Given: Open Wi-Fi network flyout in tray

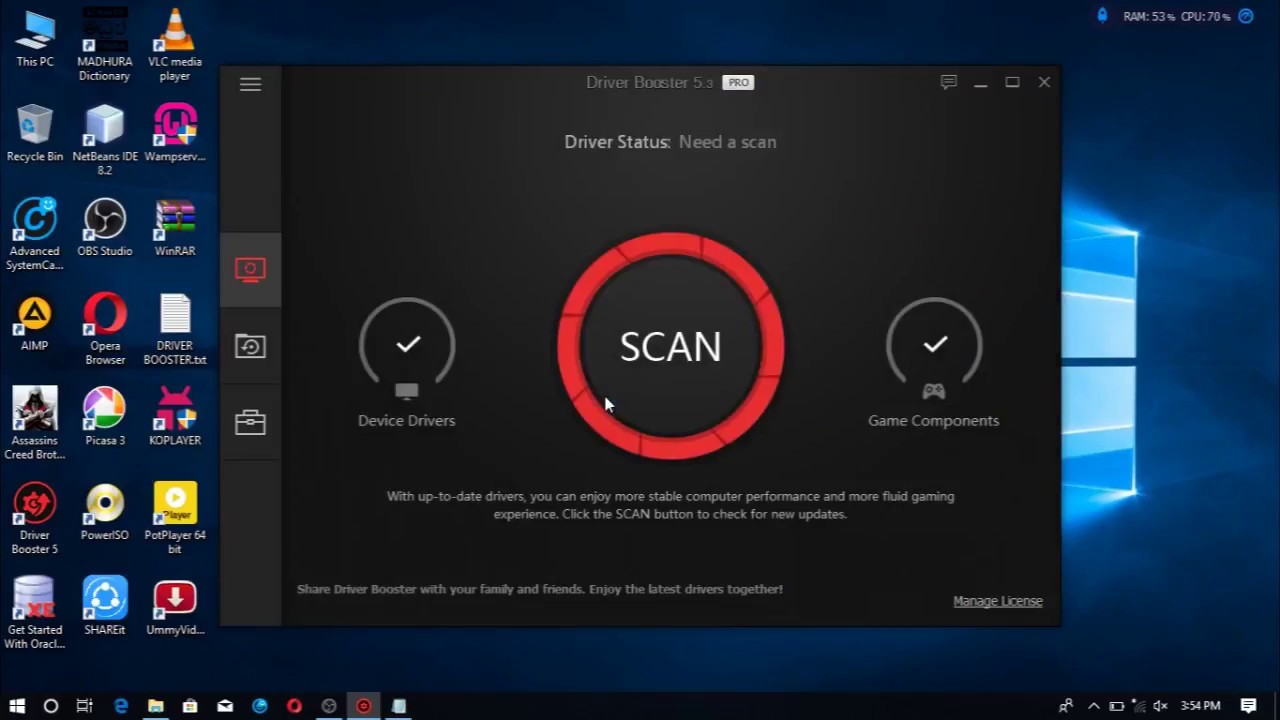Looking at the screenshot, I should 1138,706.
